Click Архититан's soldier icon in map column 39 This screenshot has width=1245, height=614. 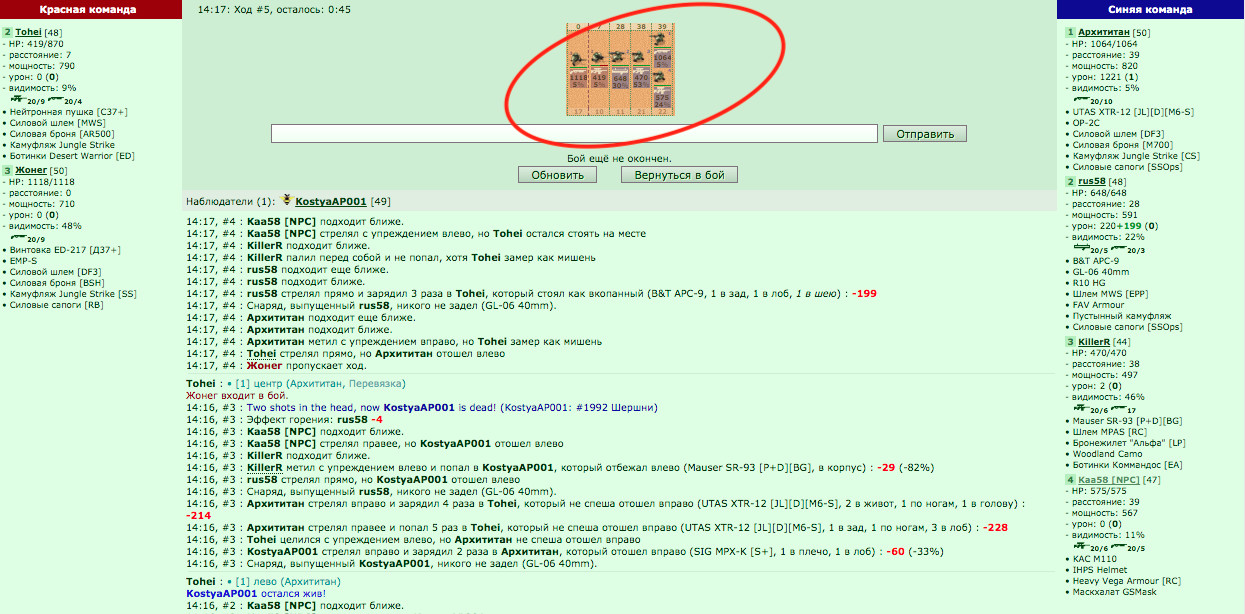click(658, 39)
